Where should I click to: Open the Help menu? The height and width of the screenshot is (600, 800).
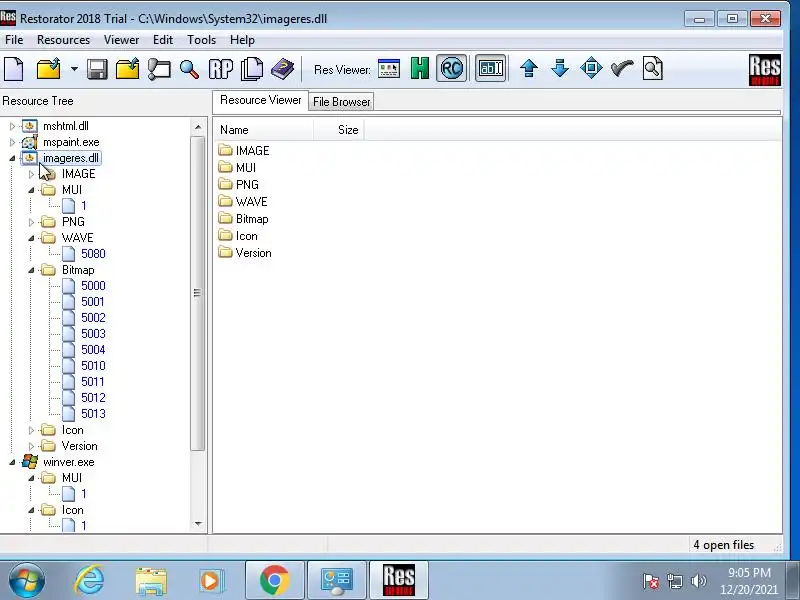coord(242,40)
